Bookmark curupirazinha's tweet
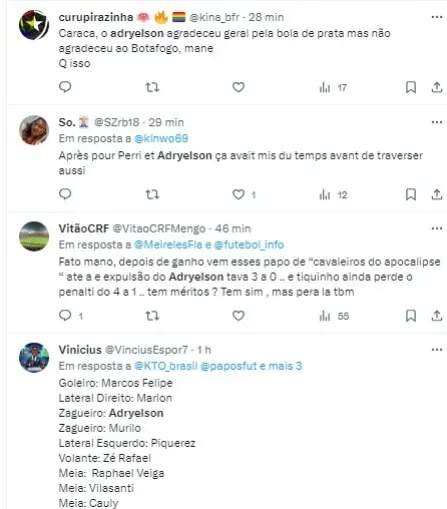This screenshot has height=509, width=447. pyautogui.click(x=411, y=87)
